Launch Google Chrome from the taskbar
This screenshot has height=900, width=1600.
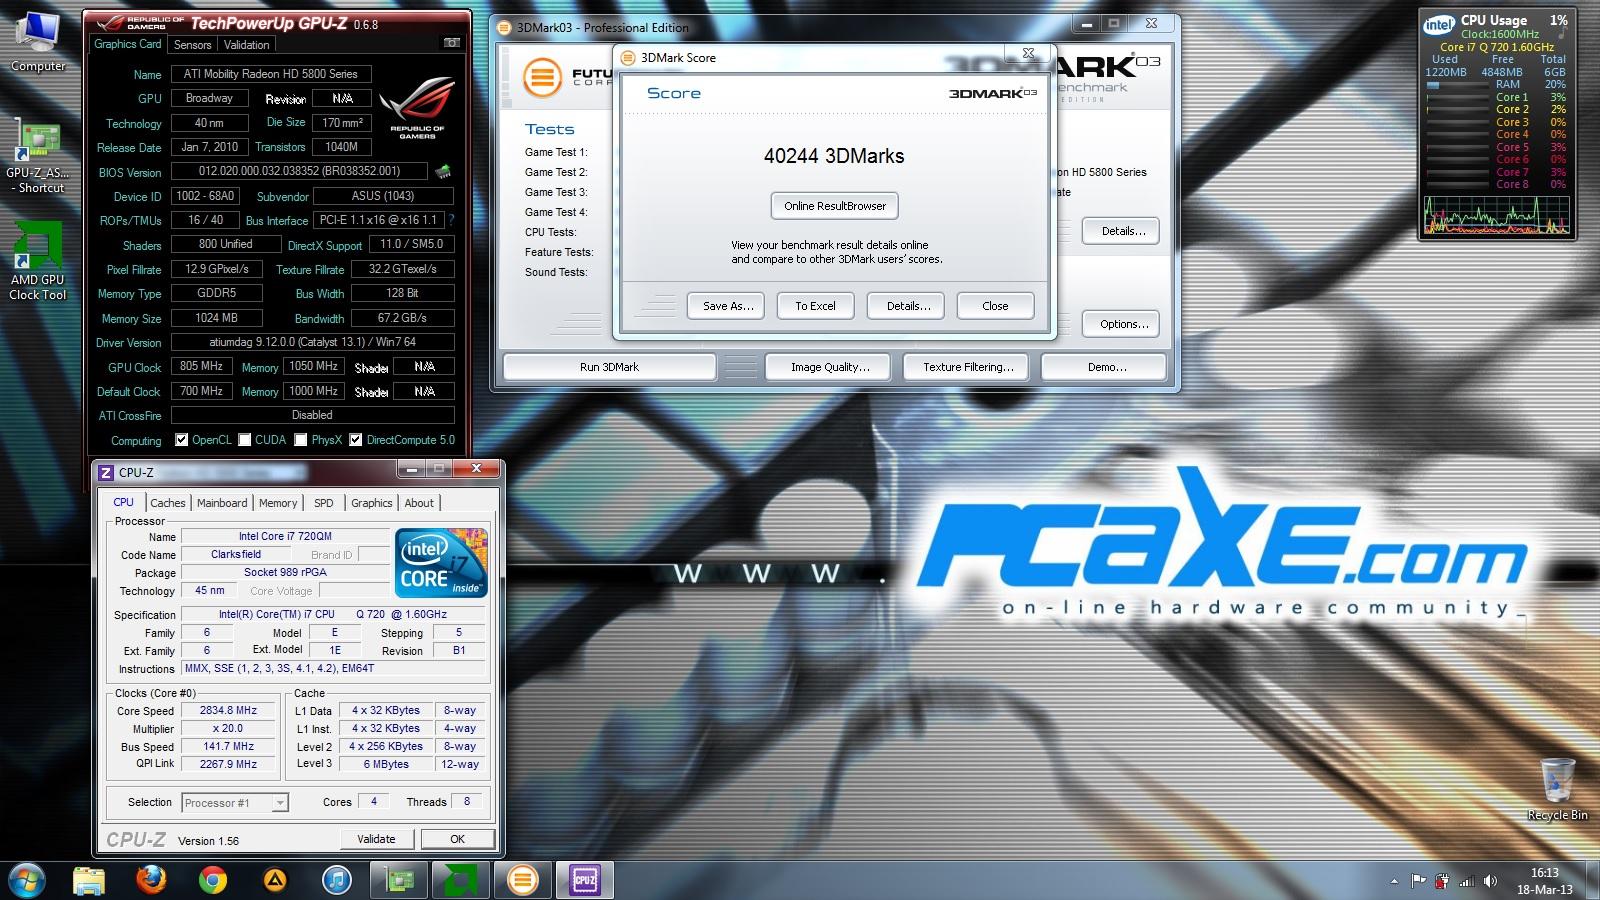click(213, 880)
